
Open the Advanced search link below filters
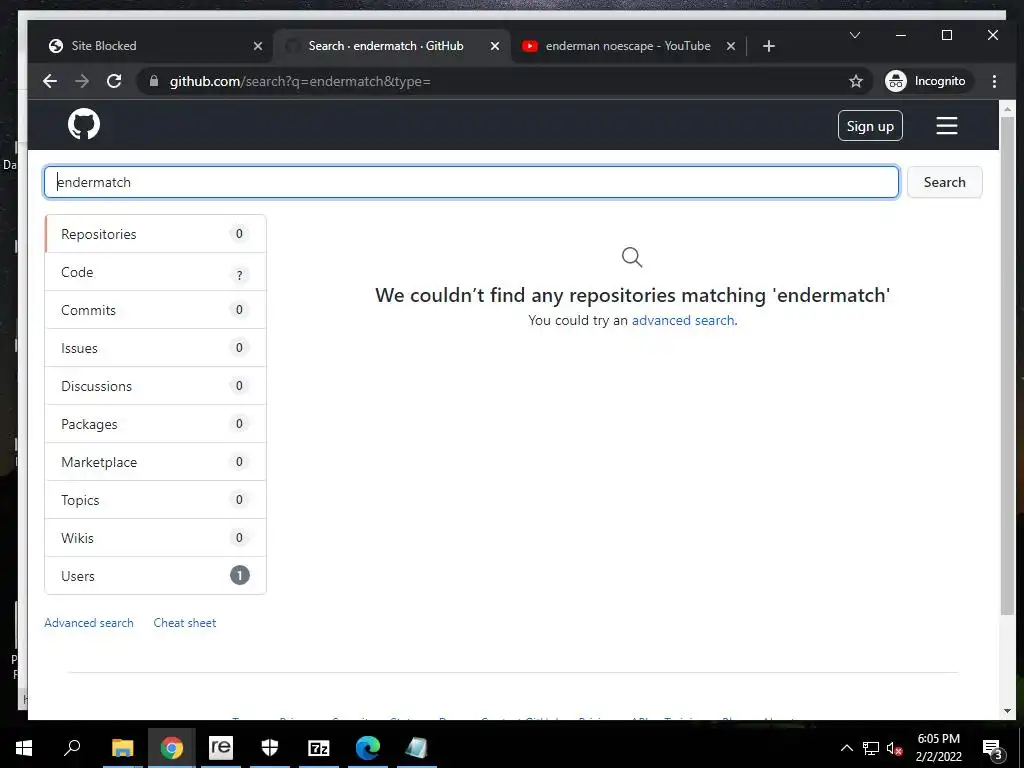tap(89, 623)
